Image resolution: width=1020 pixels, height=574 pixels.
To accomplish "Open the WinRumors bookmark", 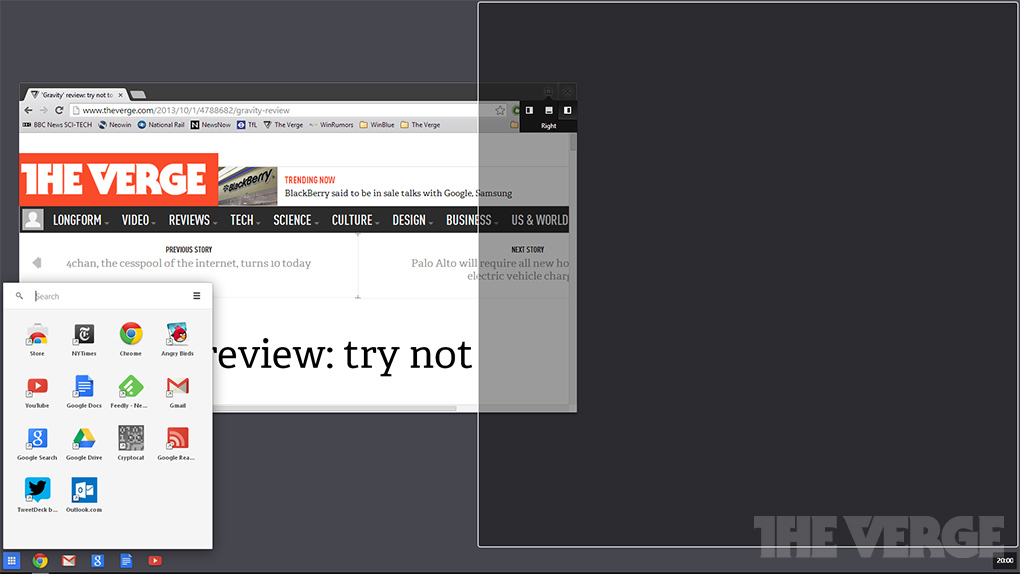I will 331,125.
